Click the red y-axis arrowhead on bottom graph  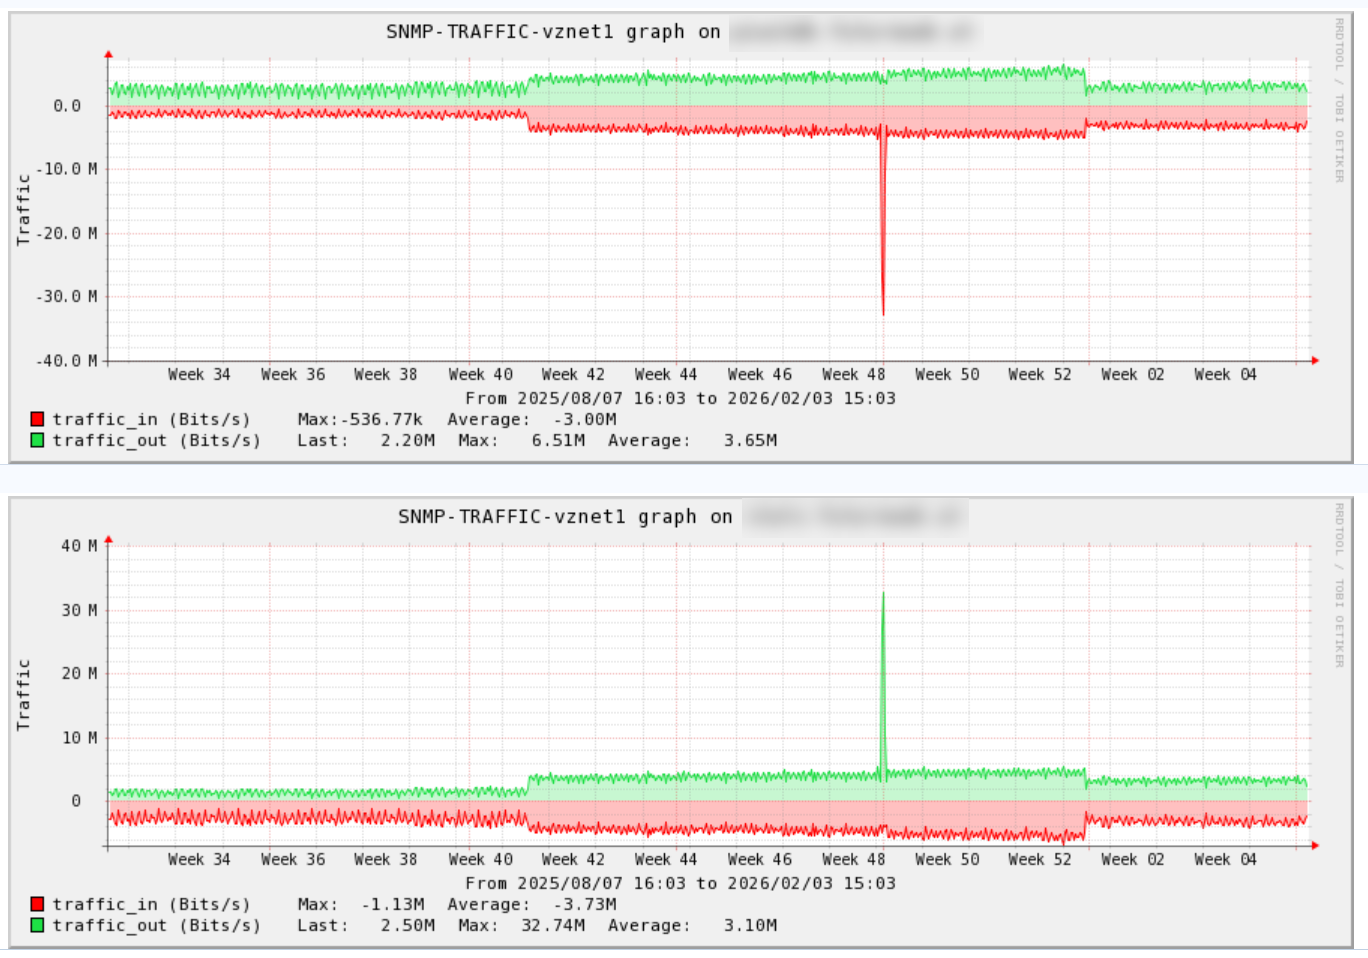tap(109, 541)
